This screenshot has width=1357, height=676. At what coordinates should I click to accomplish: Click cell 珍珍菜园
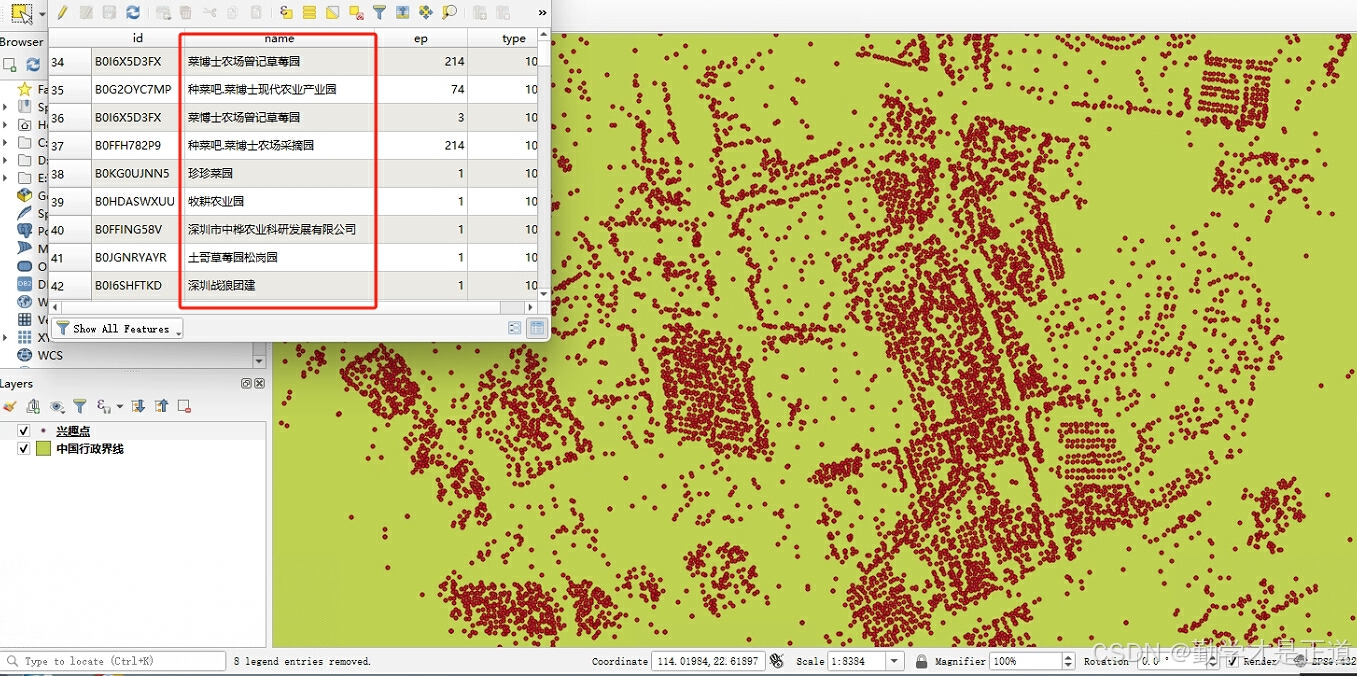[x=279, y=173]
